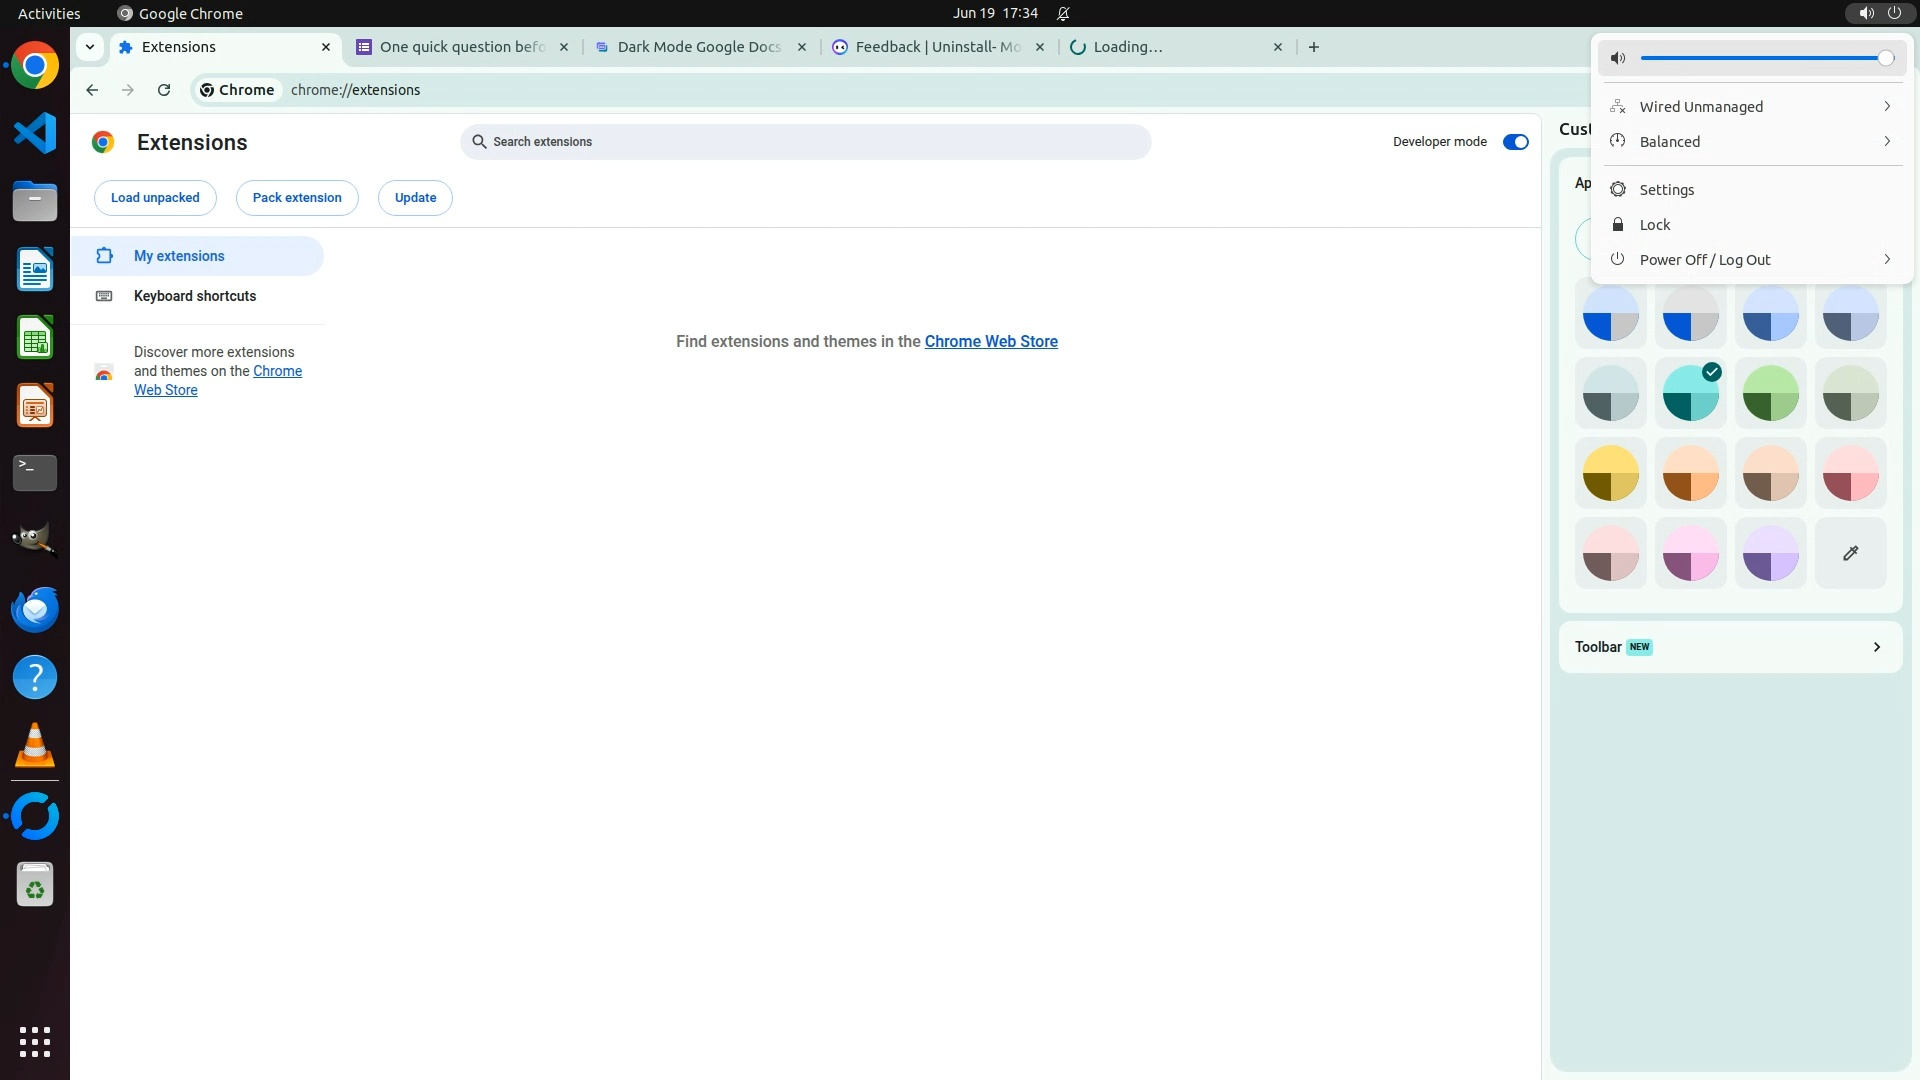Launch Visual Studio Code from the dock

point(35,133)
